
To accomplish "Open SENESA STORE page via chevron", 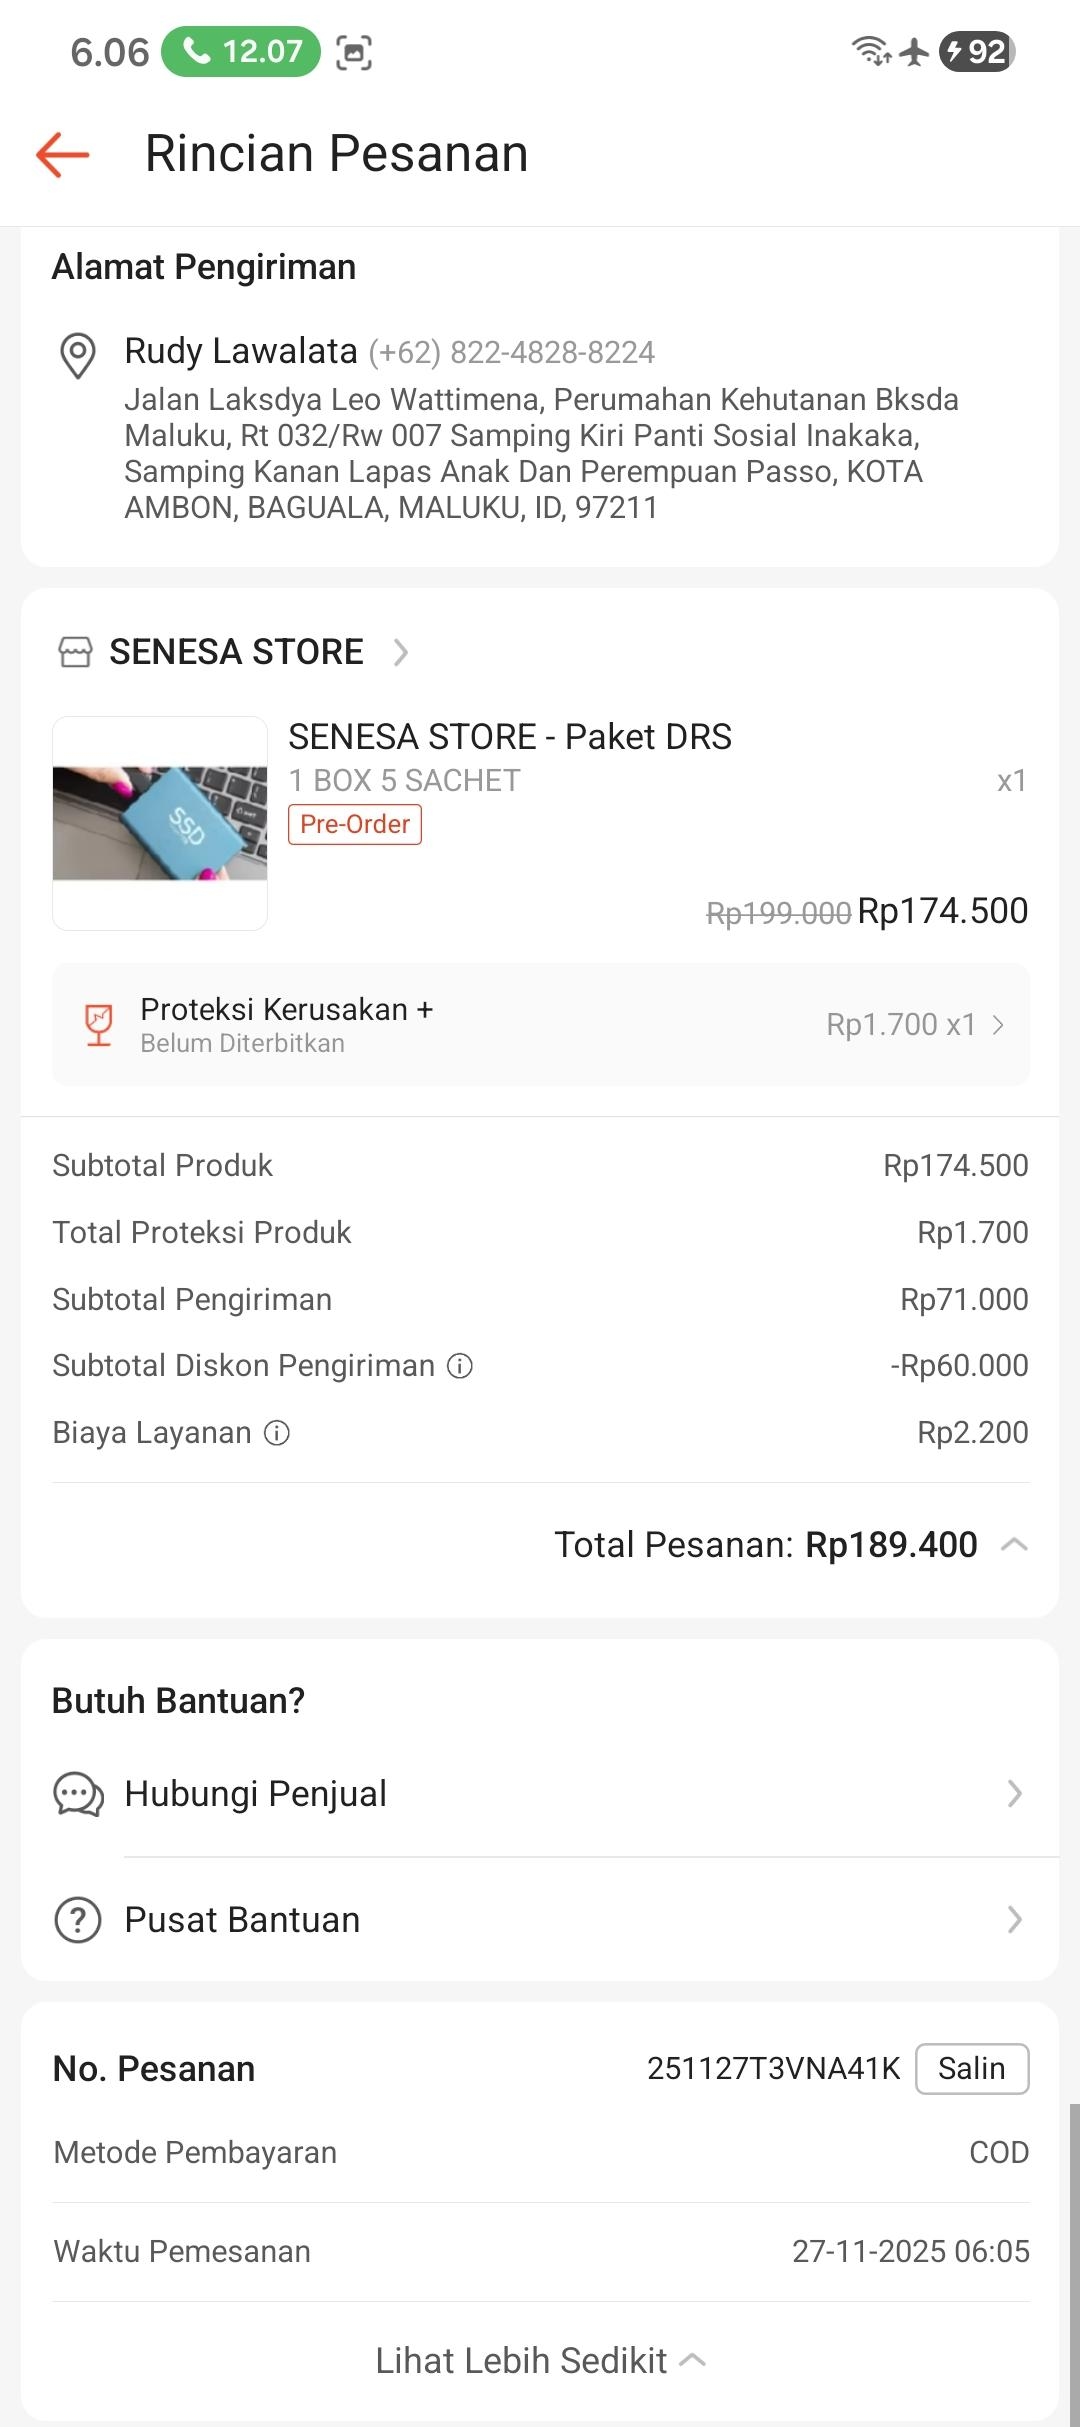I will click(x=401, y=652).
